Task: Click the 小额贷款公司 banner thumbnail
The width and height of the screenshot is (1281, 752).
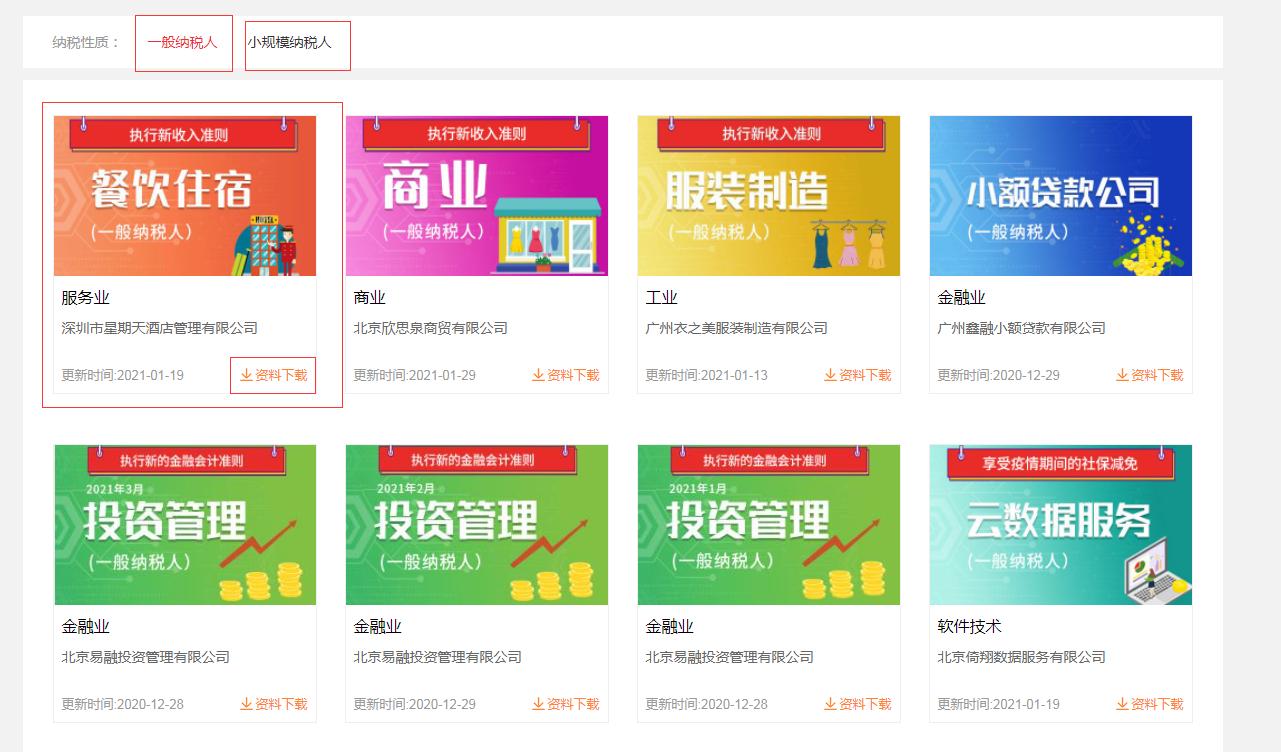Action: pos(1060,195)
